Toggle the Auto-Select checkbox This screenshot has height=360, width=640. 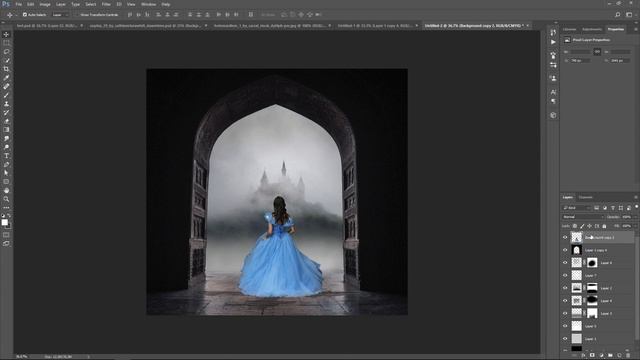pos(25,15)
